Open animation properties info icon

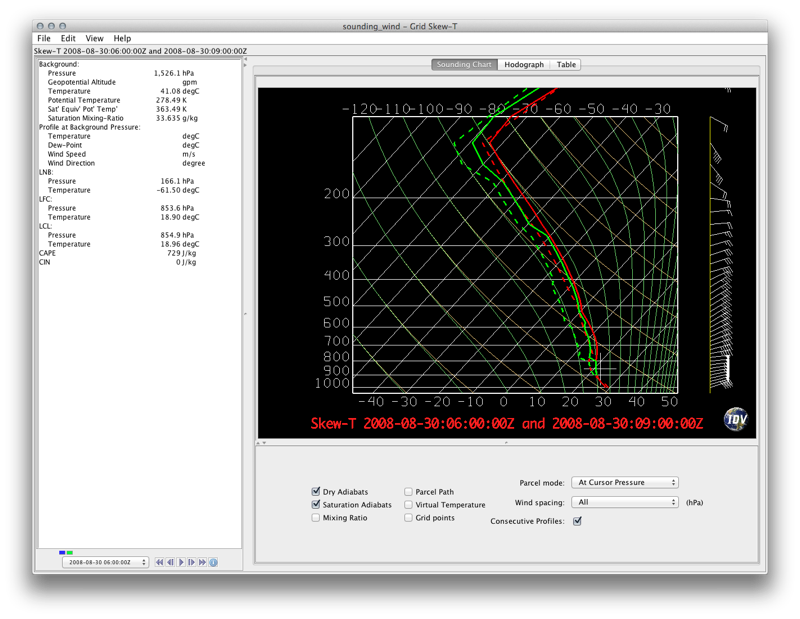point(213,563)
